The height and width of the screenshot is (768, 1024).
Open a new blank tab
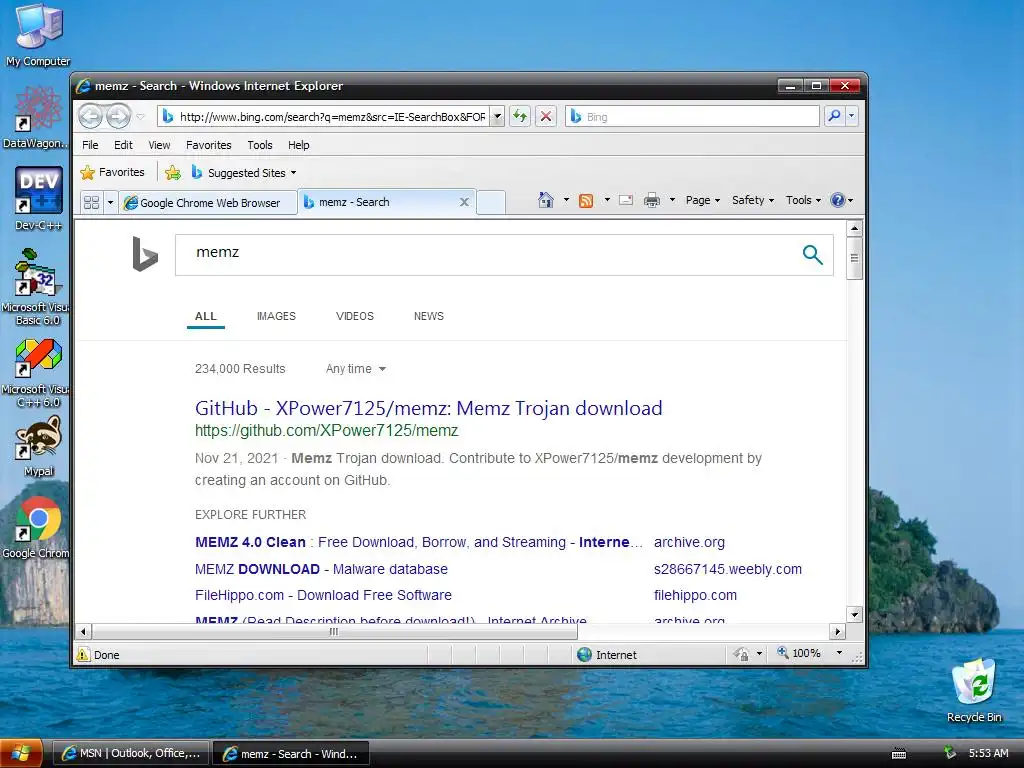coord(490,202)
